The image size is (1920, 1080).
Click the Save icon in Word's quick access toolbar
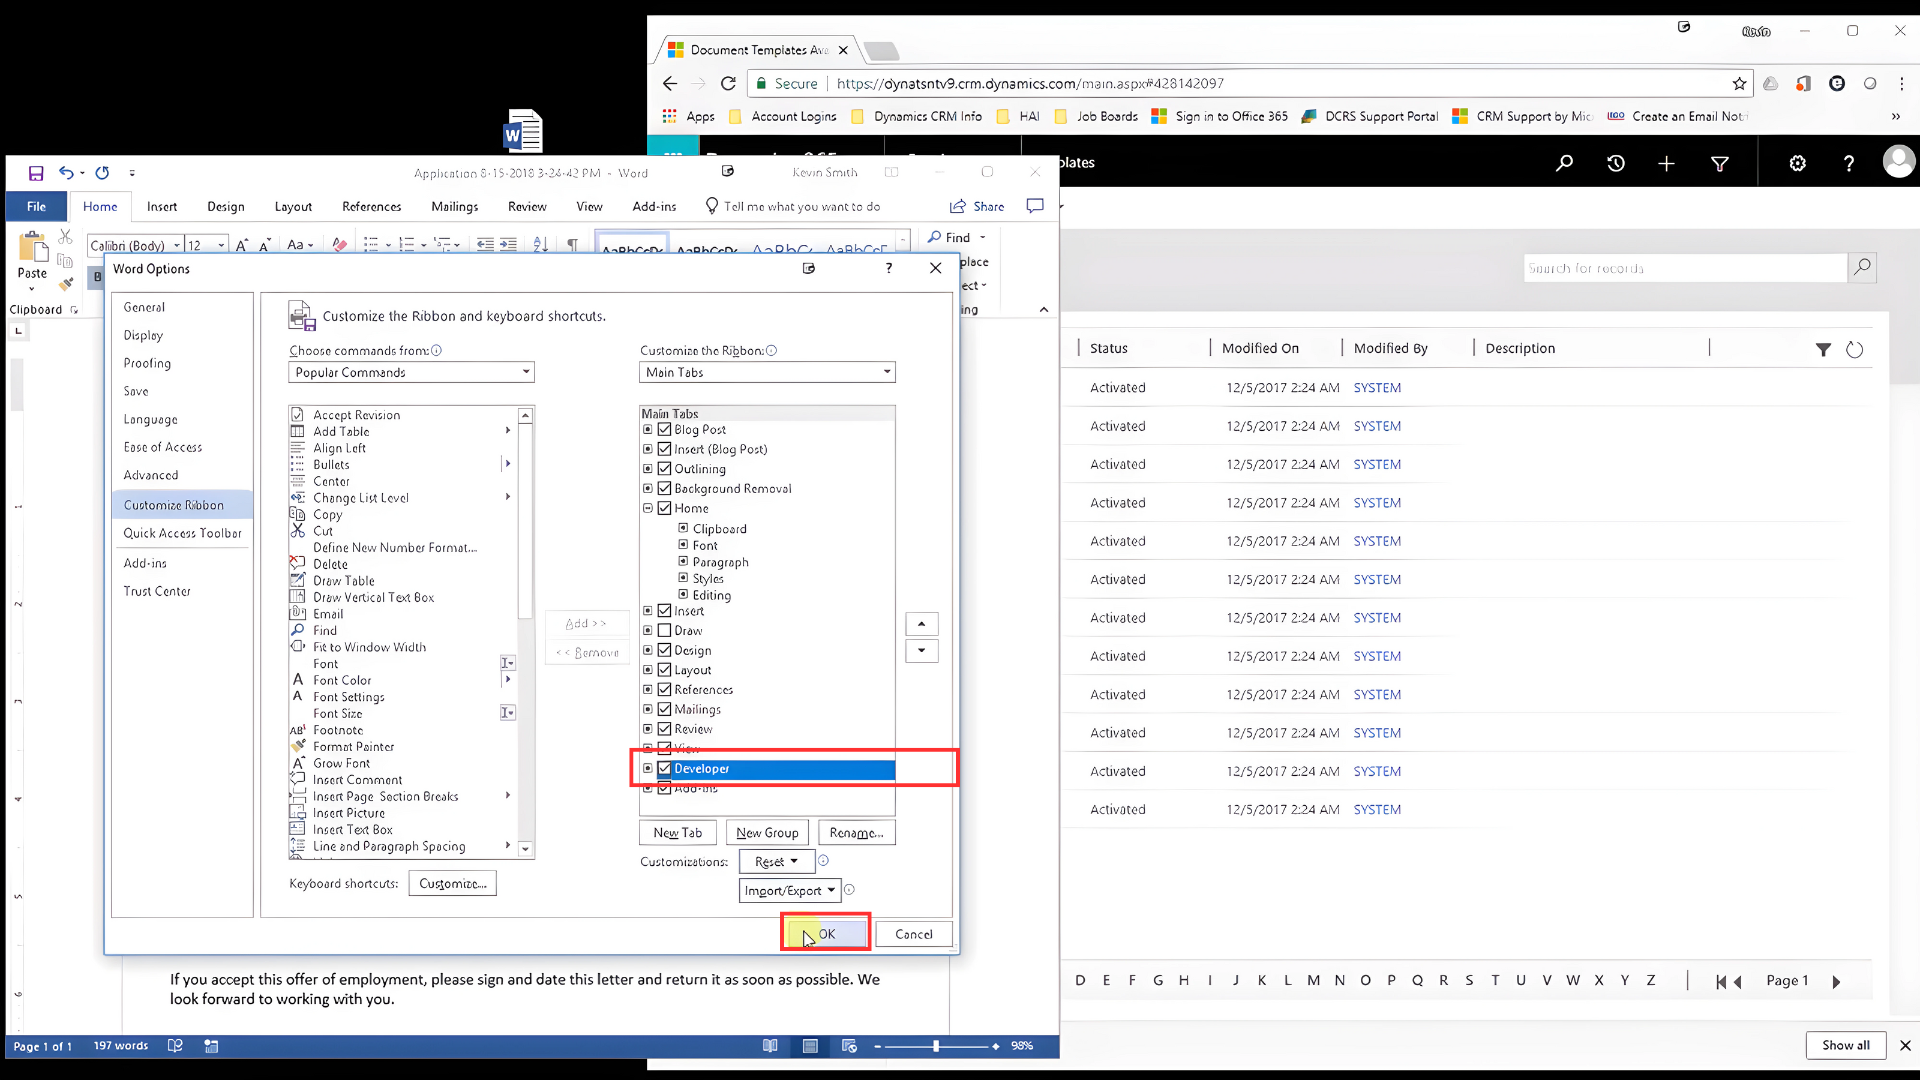point(36,173)
